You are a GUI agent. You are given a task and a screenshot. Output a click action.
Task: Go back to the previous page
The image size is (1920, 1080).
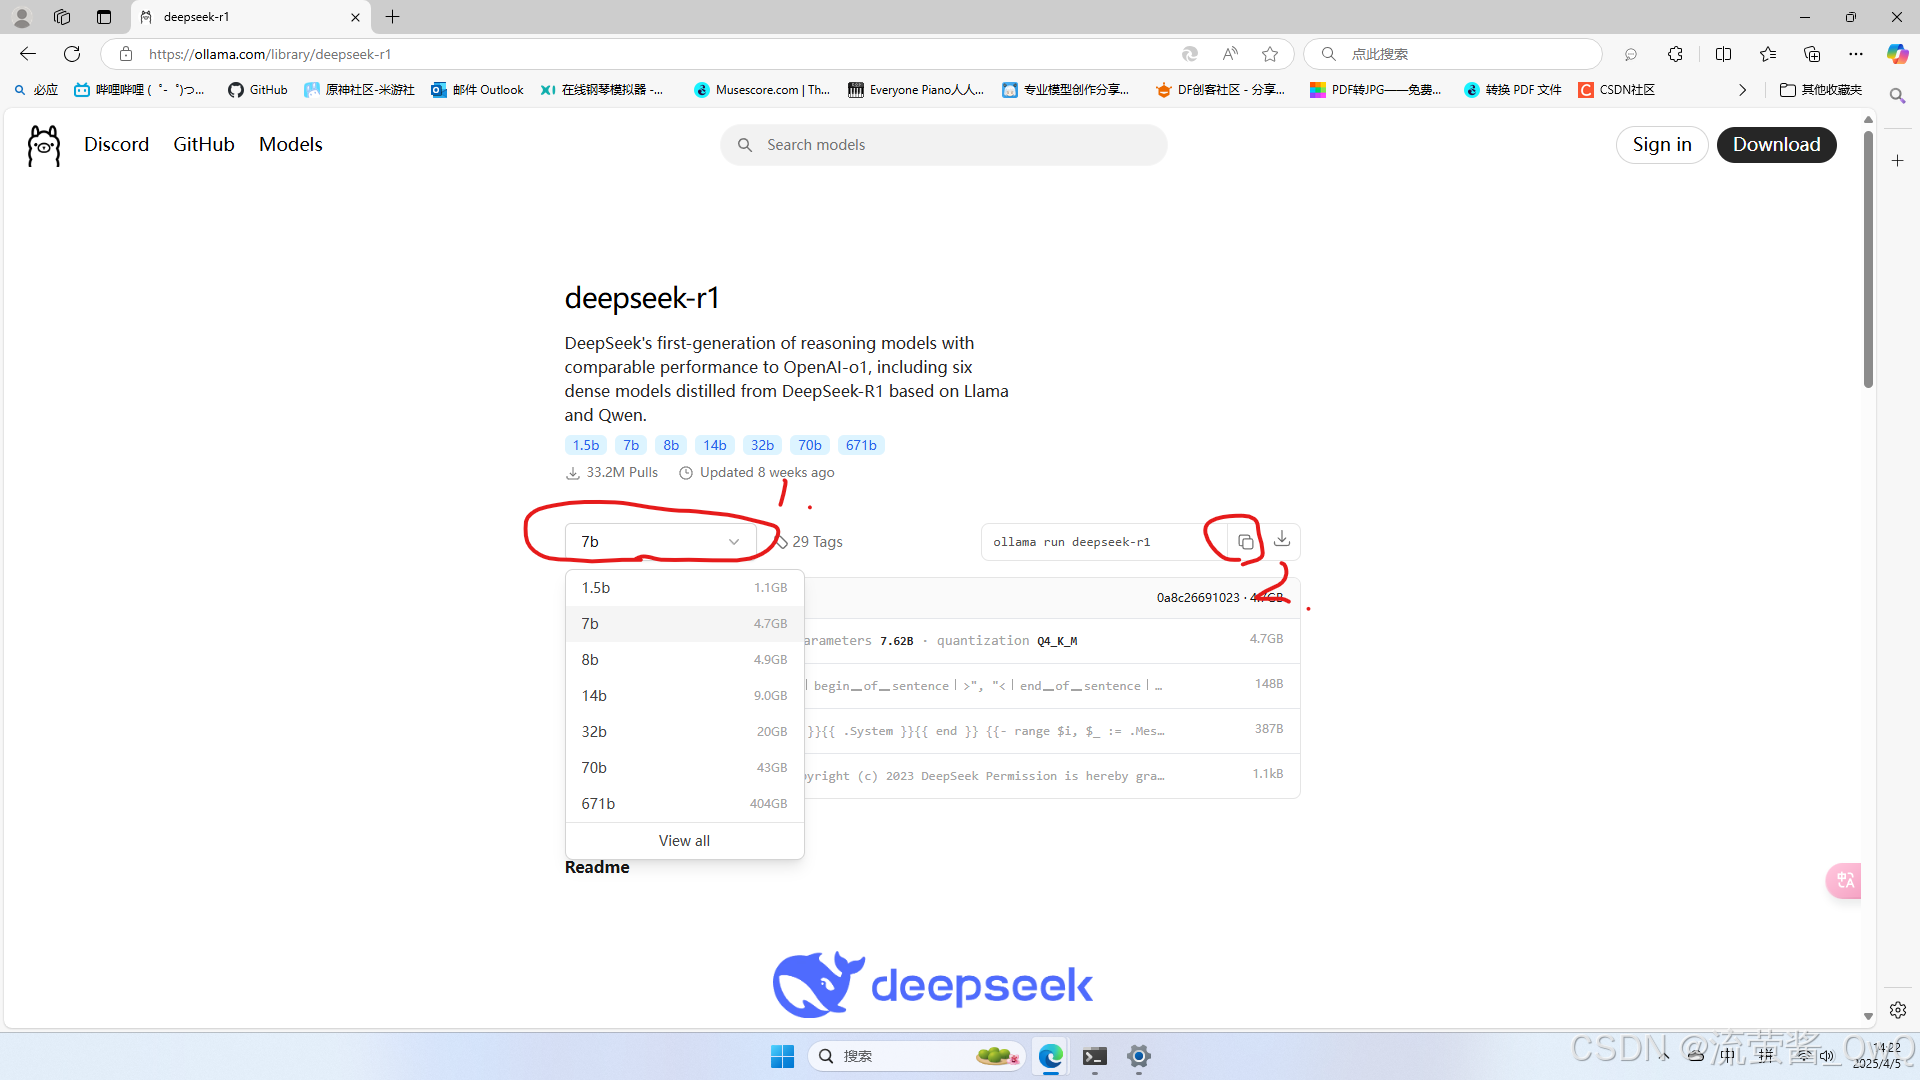(x=28, y=54)
